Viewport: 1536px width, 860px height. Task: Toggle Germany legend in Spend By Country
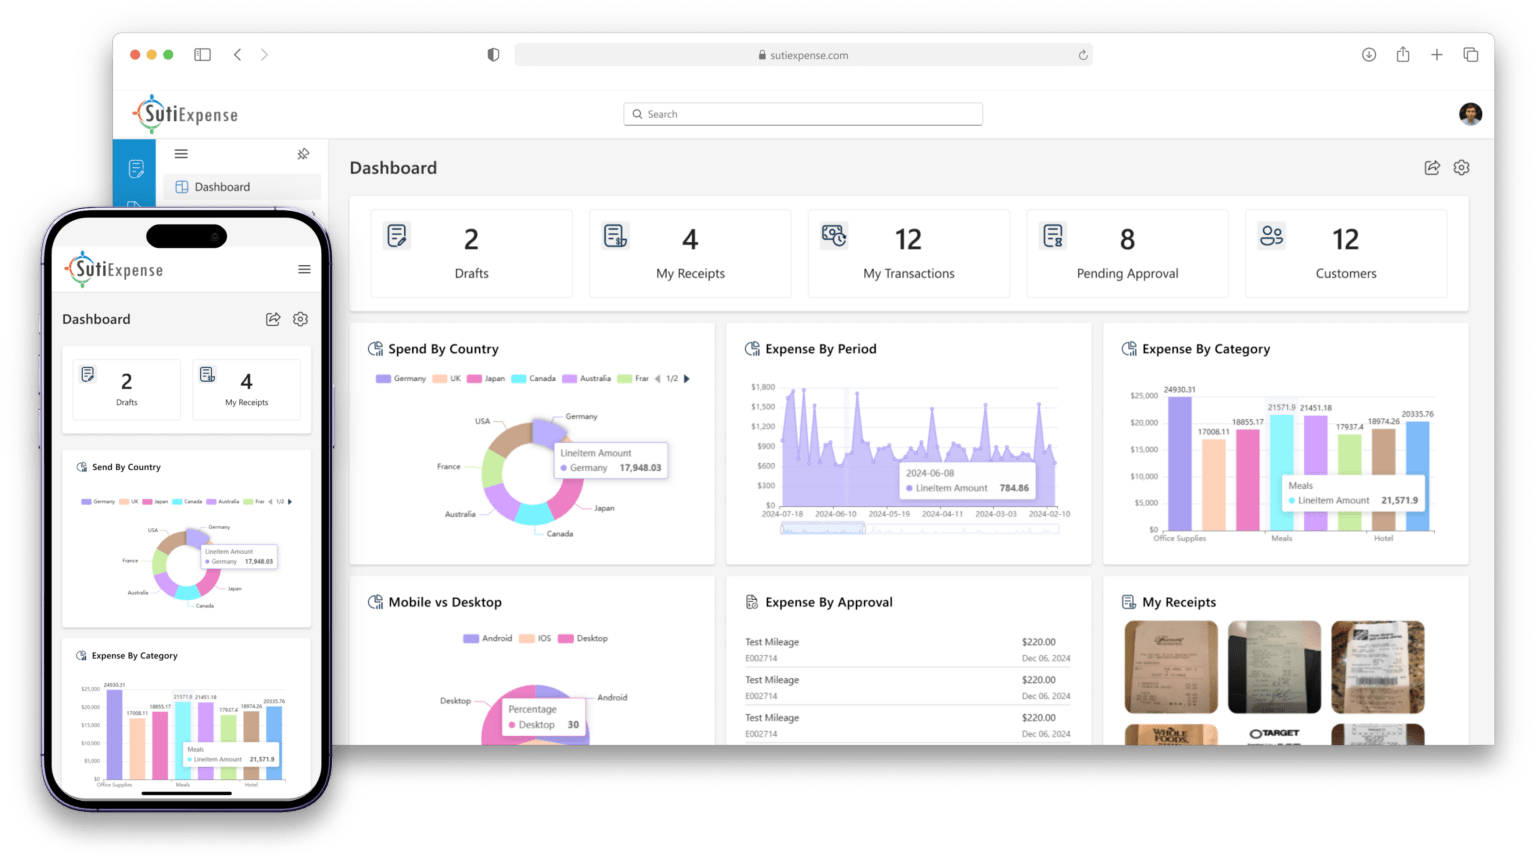pyautogui.click(x=401, y=379)
